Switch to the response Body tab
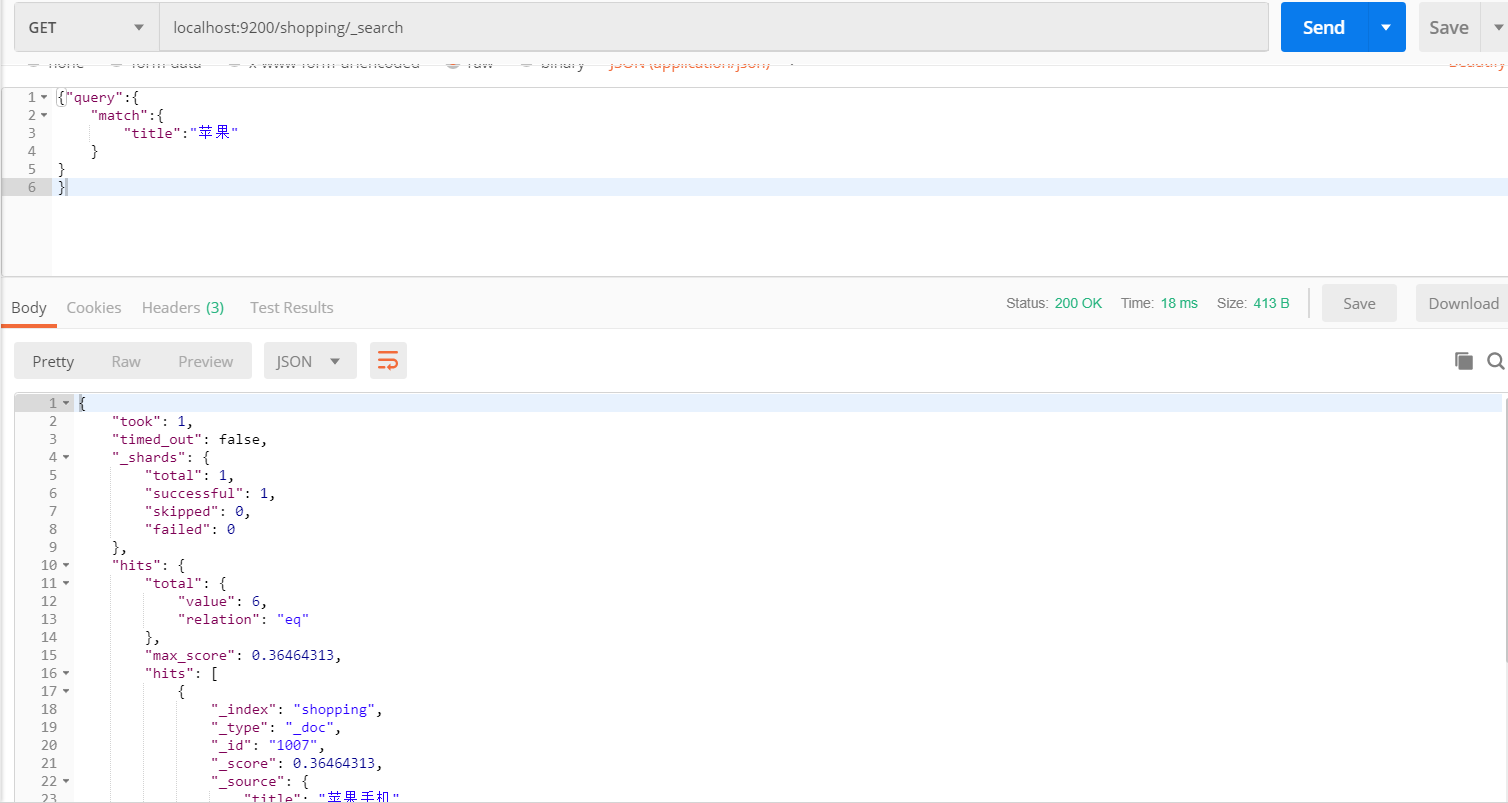1508x803 pixels. pyautogui.click(x=29, y=307)
